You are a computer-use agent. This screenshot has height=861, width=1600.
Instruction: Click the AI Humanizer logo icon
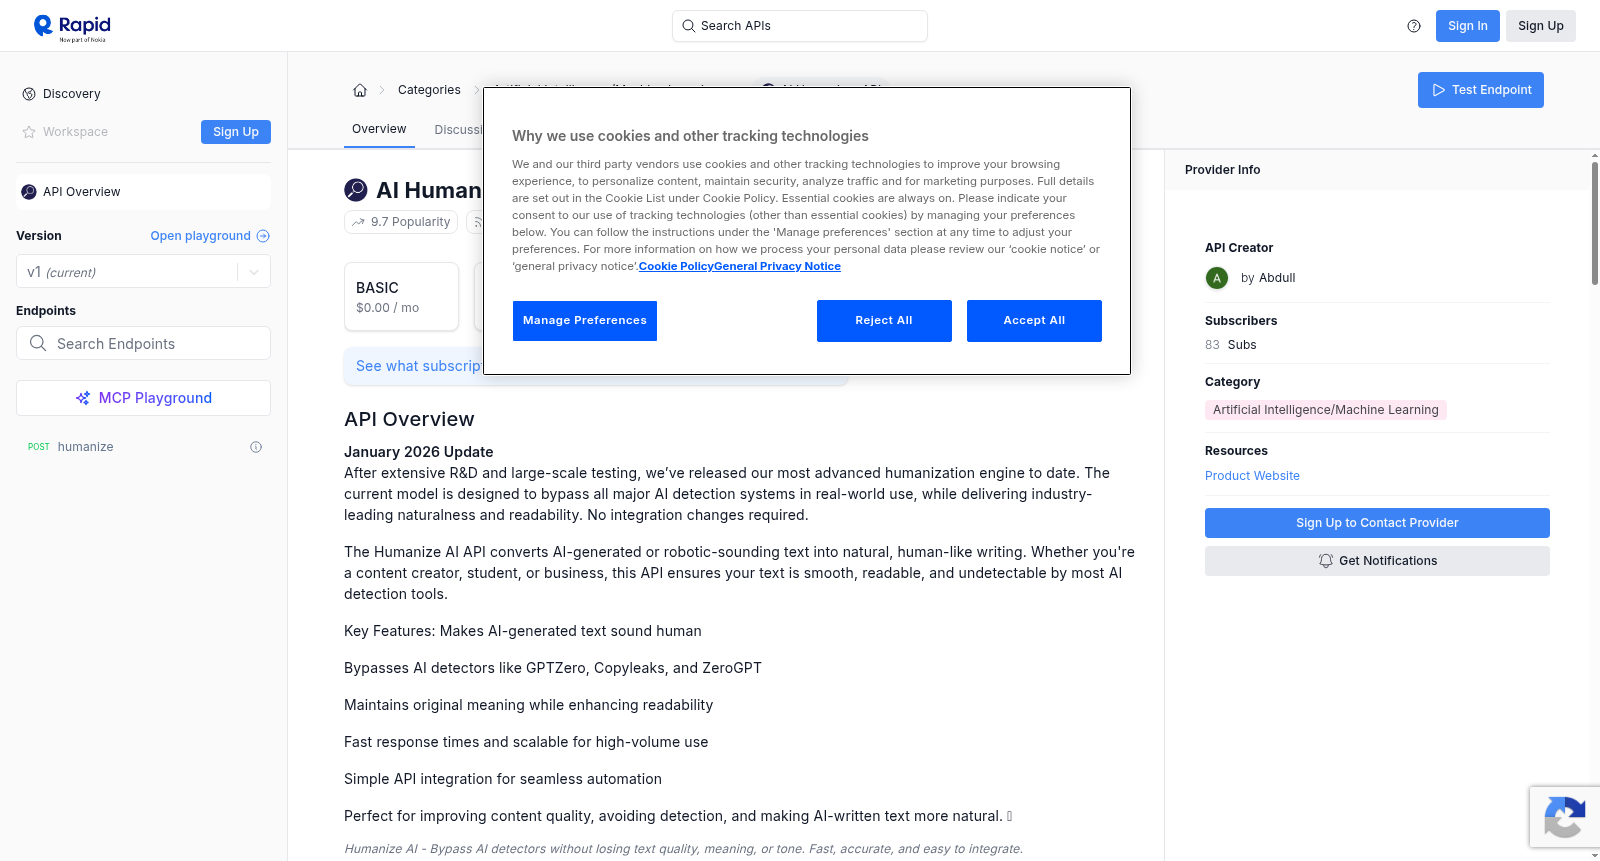click(x=356, y=190)
